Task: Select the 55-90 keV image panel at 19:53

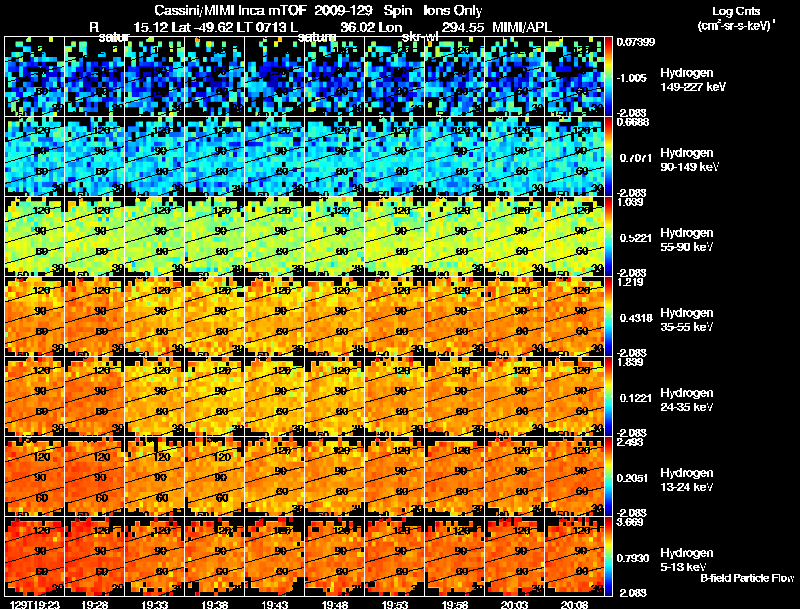Action: (x=395, y=237)
